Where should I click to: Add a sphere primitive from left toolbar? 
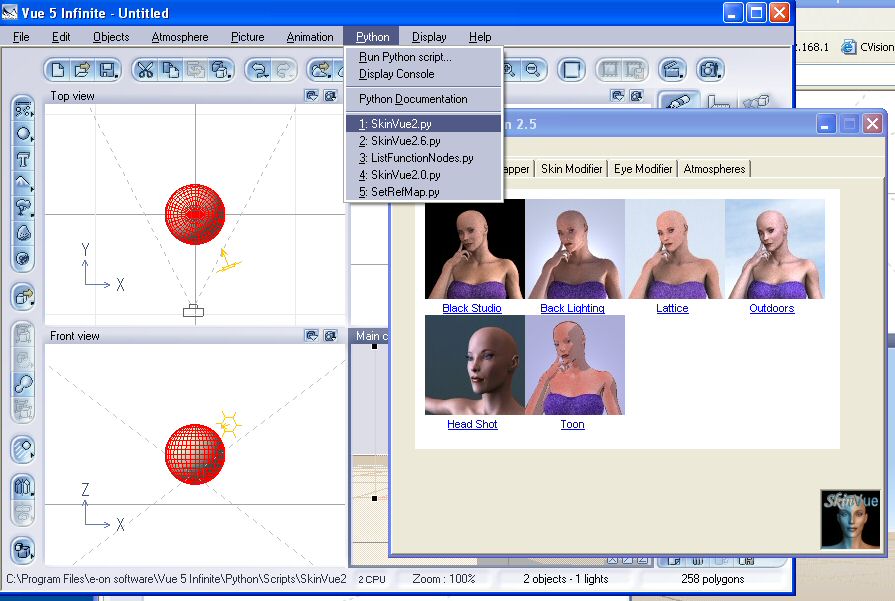point(23,134)
